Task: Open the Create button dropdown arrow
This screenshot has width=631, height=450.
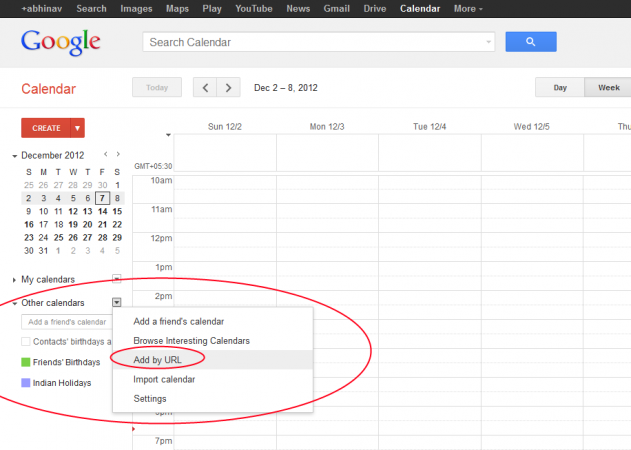Action: (x=78, y=128)
